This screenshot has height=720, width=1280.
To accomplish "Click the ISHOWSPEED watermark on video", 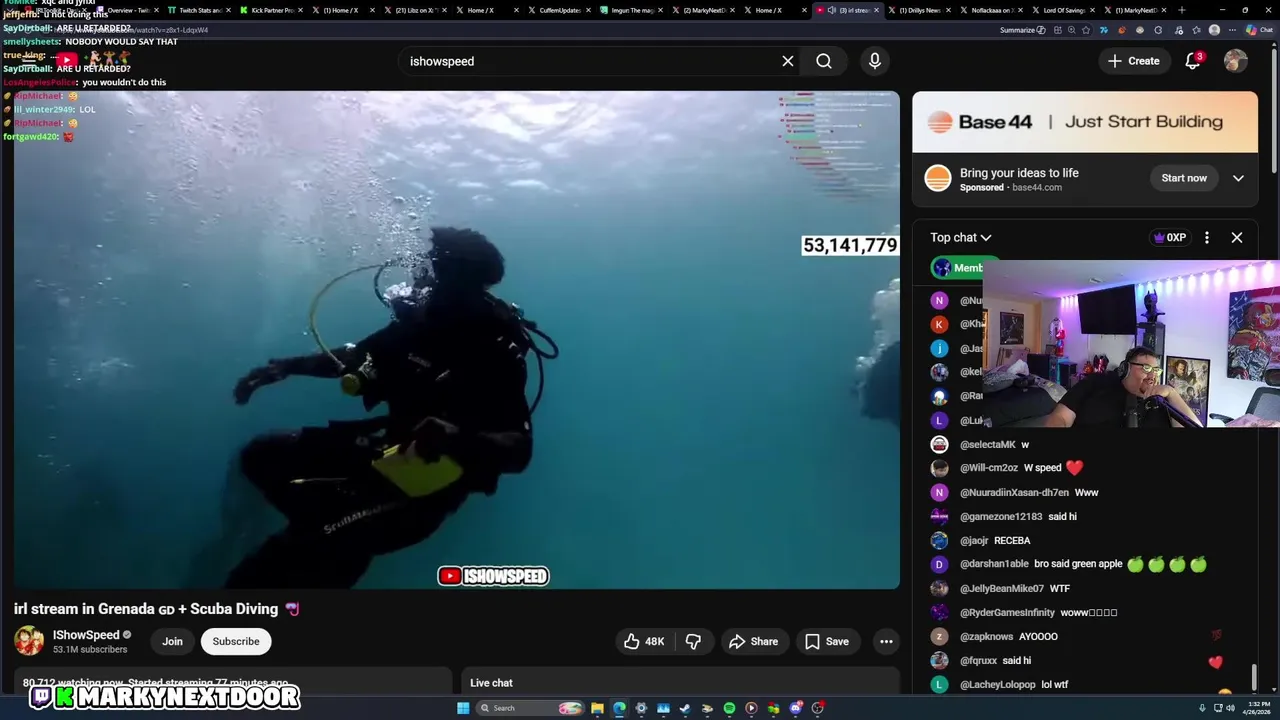I will coord(493,576).
